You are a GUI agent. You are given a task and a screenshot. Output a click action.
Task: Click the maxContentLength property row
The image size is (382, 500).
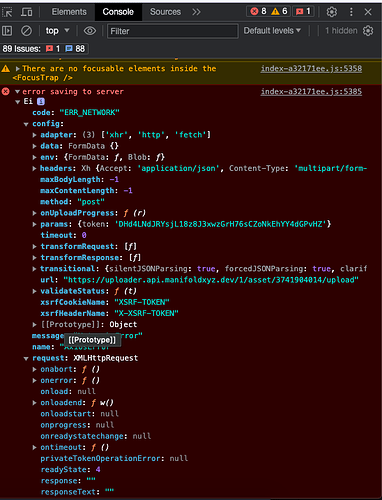[86, 191]
